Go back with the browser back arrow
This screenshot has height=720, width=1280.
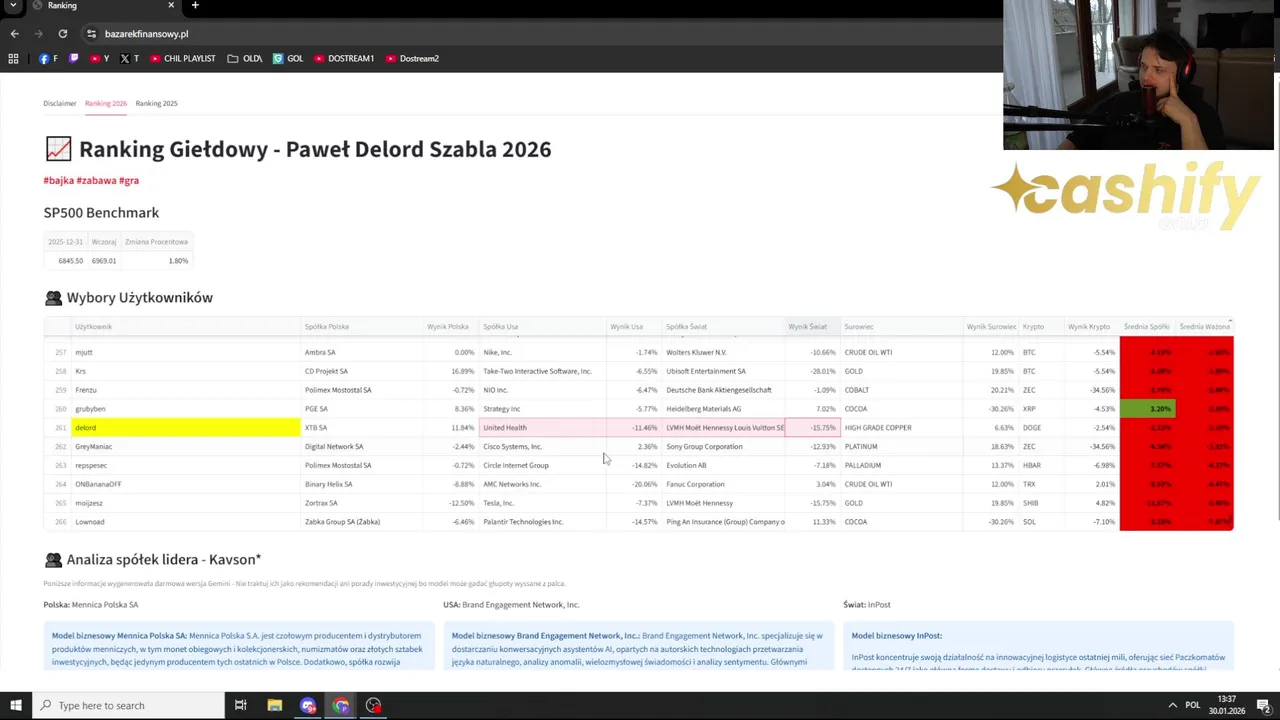(x=14, y=33)
